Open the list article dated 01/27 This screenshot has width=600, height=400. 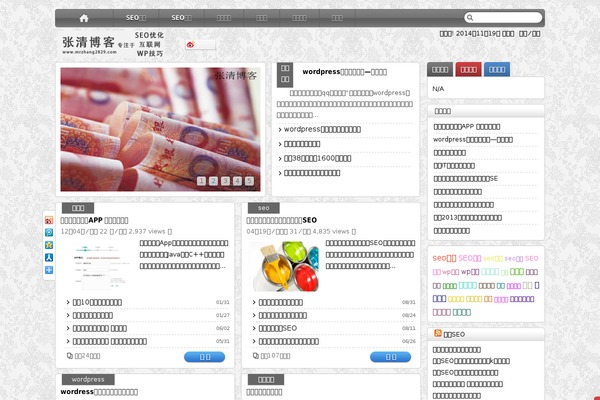tap(93, 315)
